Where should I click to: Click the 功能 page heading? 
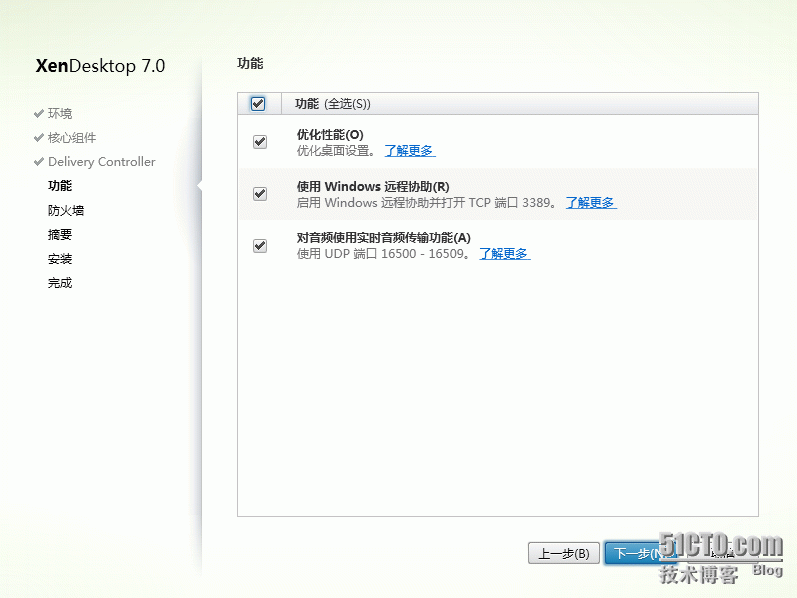pyautogui.click(x=250, y=64)
